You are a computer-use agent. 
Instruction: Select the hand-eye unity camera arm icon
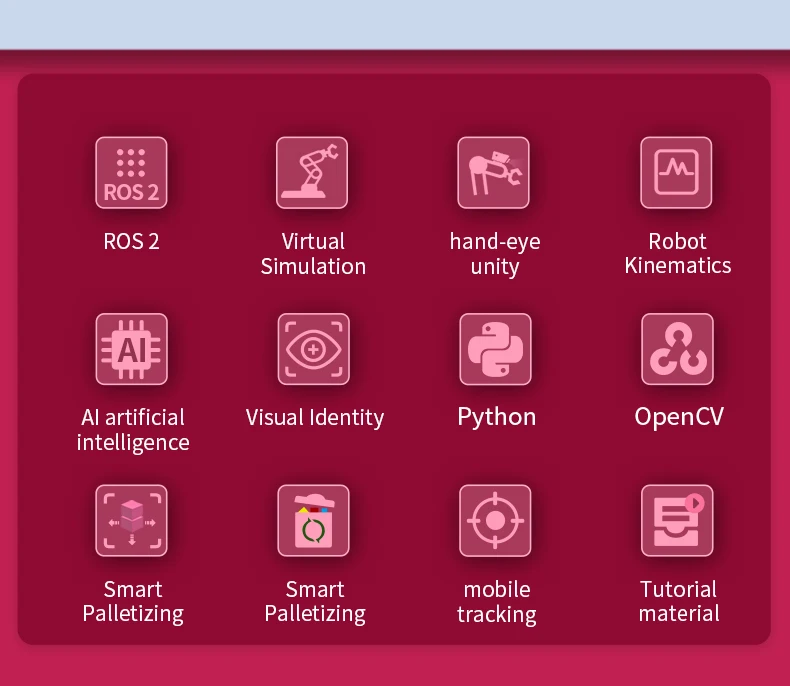coord(494,173)
